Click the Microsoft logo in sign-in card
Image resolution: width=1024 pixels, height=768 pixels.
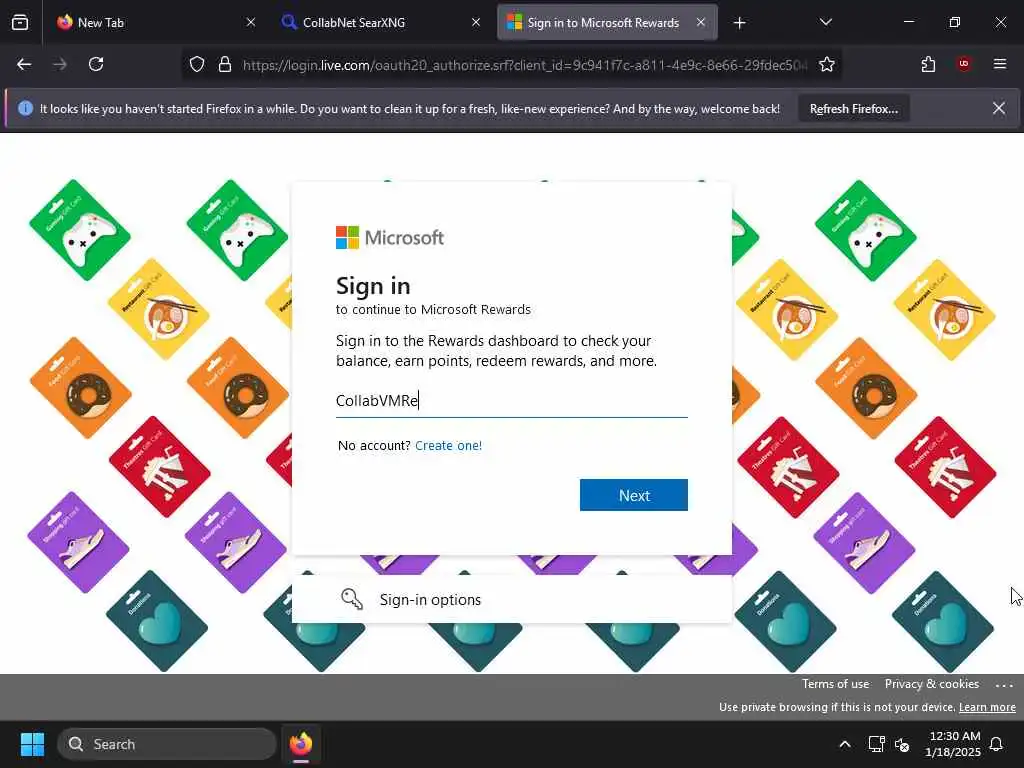pos(390,238)
